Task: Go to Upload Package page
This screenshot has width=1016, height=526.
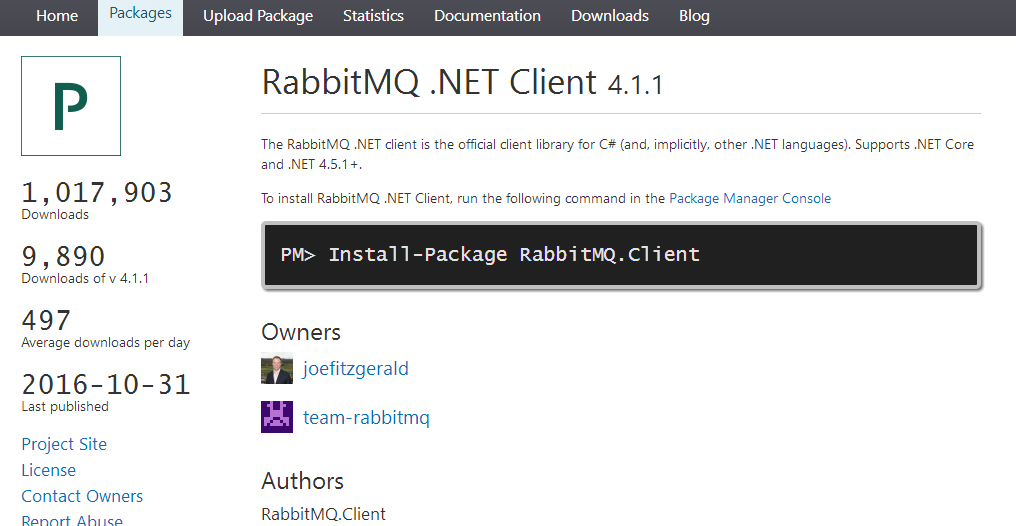Action: (x=258, y=16)
